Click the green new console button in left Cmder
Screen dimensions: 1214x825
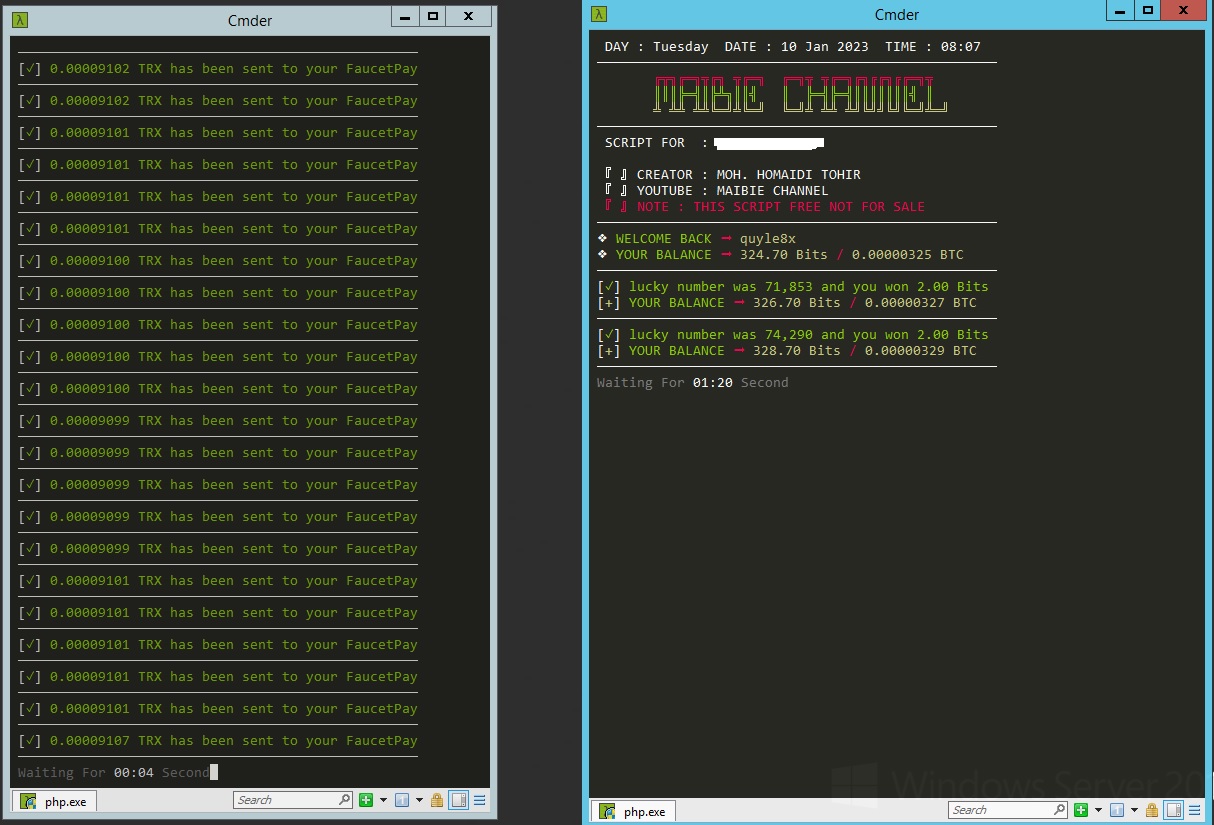[x=366, y=800]
